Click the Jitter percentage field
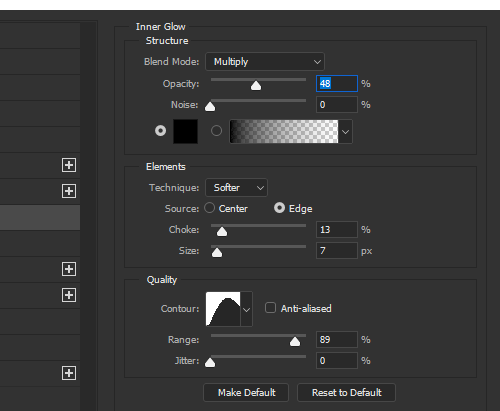 pyautogui.click(x=337, y=360)
